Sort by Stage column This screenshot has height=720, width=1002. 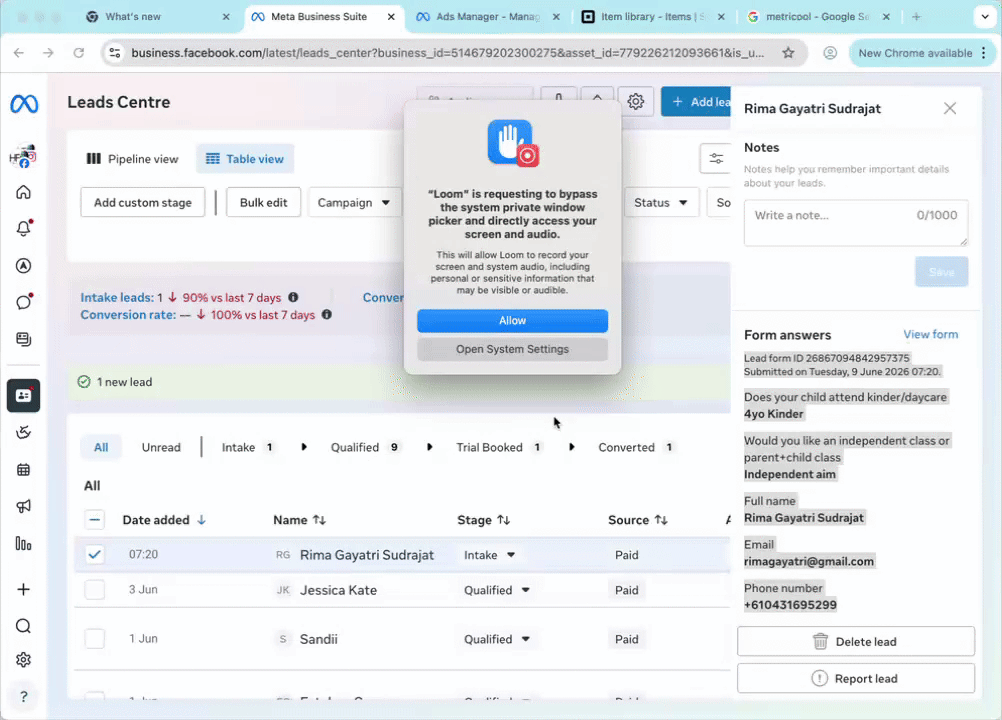click(x=484, y=520)
